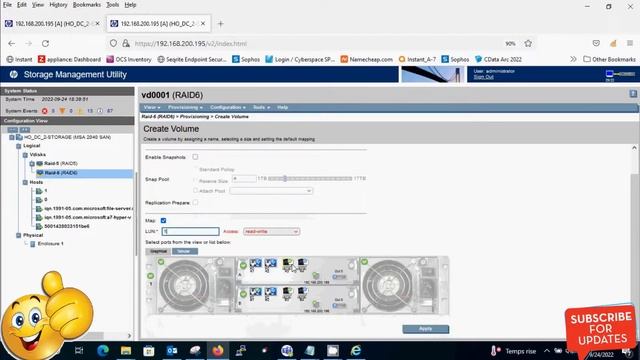Expand the Raid-5 (RAID5) node

point(32,164)
